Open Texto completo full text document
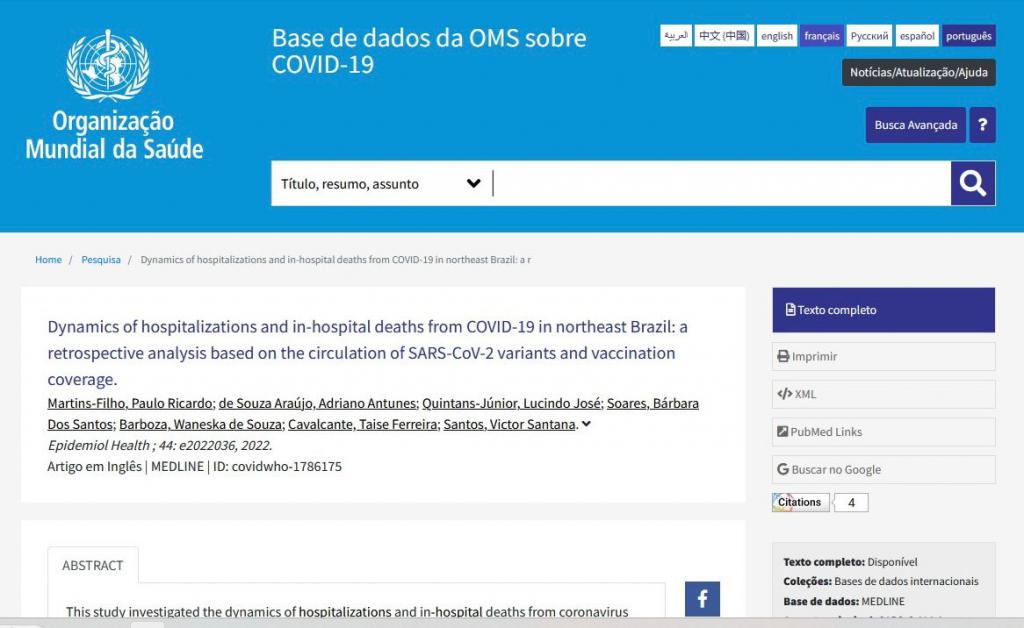The width and height of the screenshot is (1024, 628). click(883, 310)
